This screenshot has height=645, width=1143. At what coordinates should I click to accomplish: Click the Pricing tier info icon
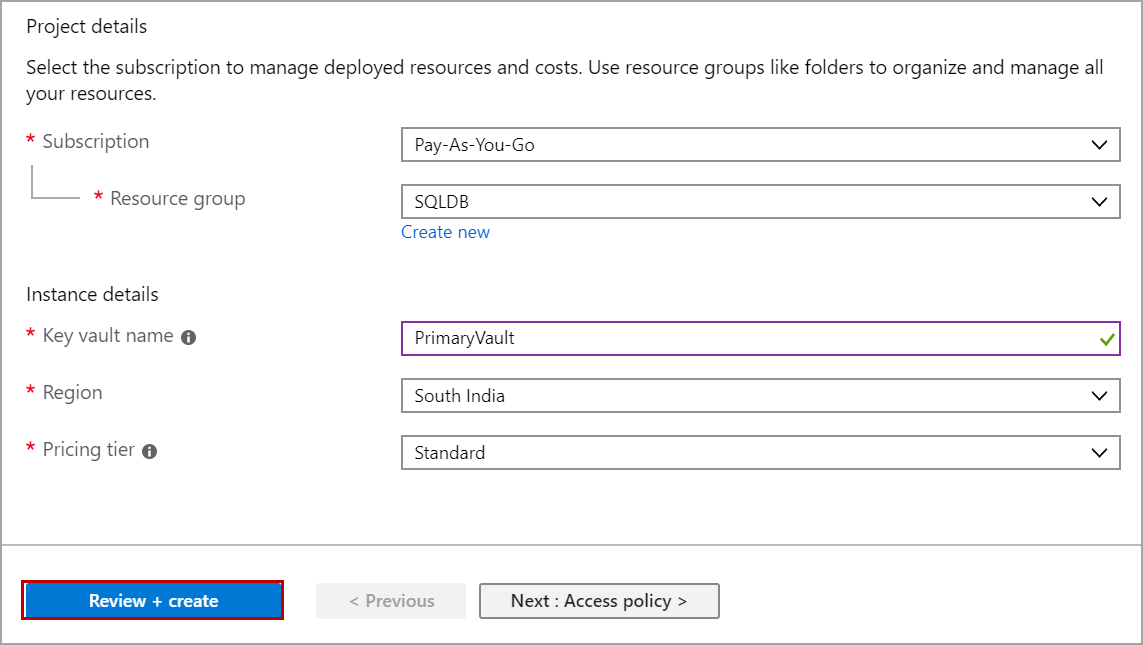pyautogui.click(x=149, y=451)
